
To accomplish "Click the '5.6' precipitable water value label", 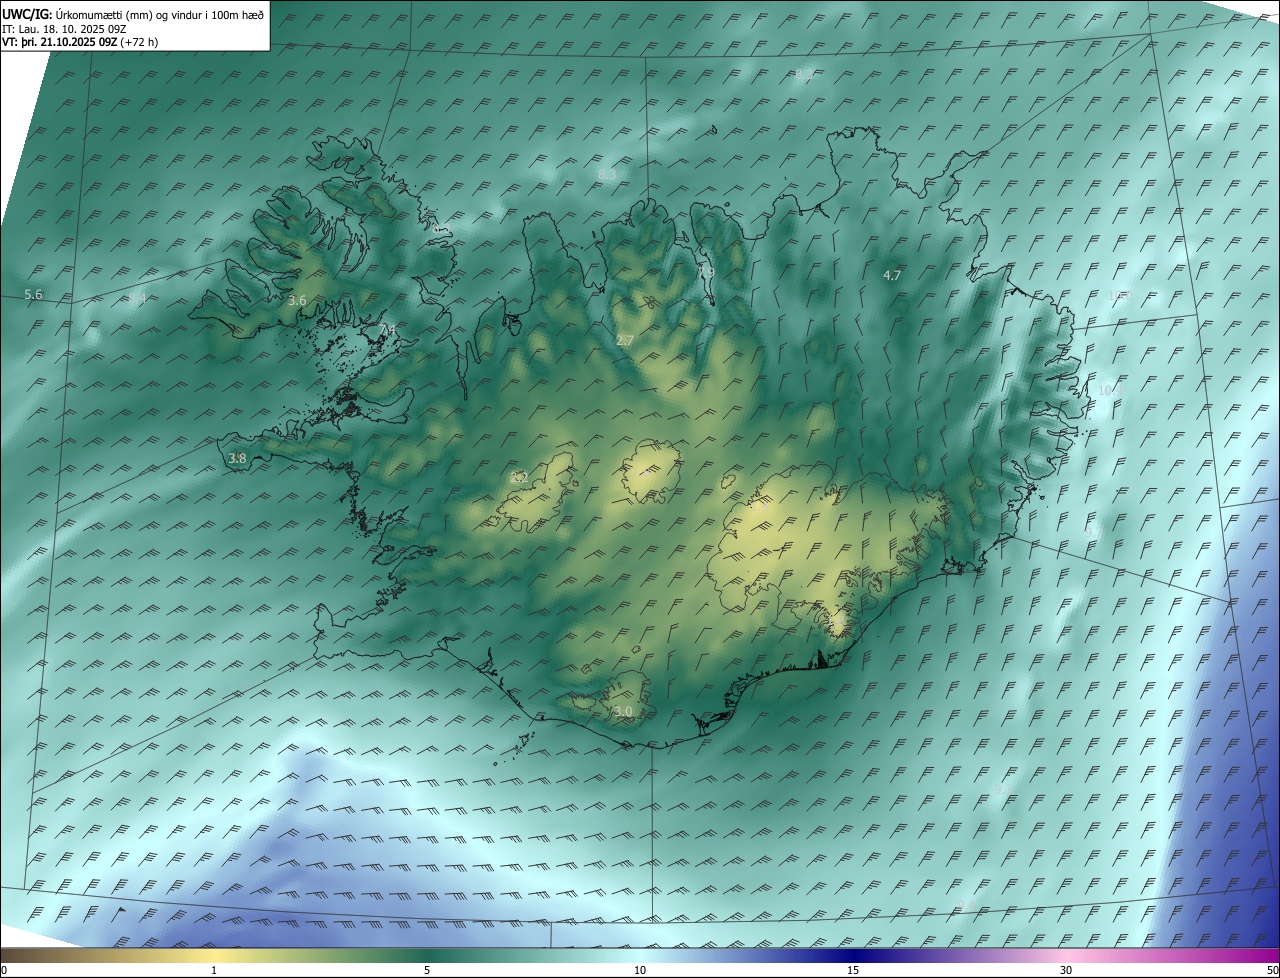I will pos(33,294).
